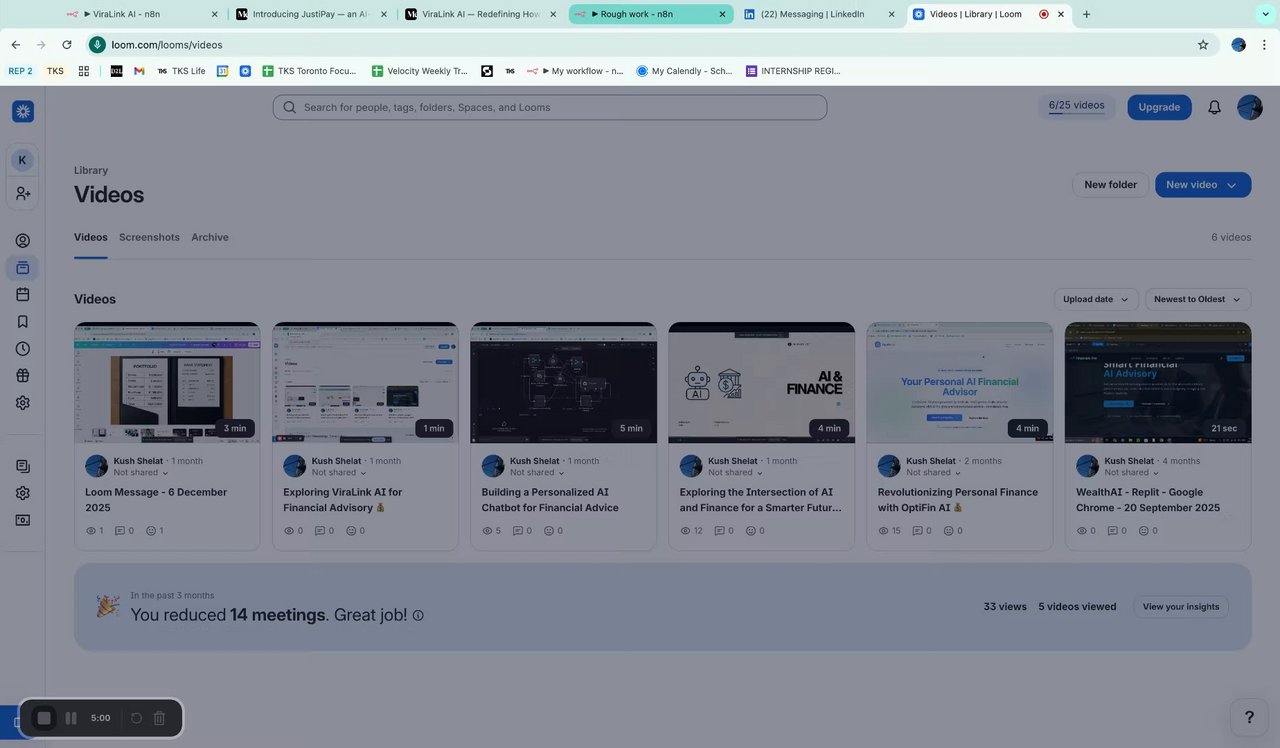
Task: Click the New folder button
Action: [x=1110, y=185]
